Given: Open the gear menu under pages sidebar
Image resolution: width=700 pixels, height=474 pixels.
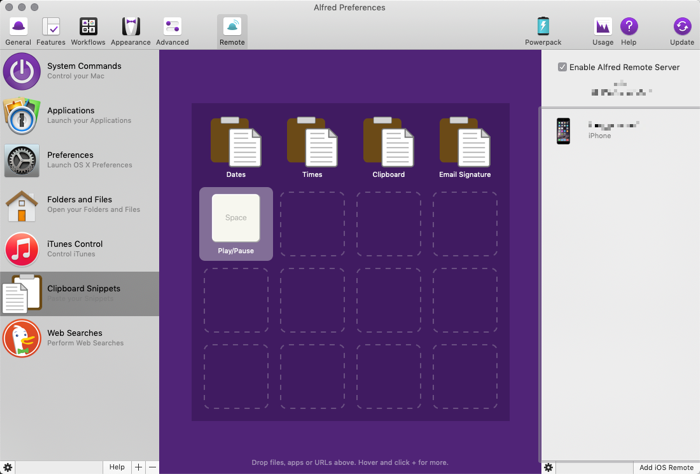Looking at the screenshot, I should 8,467.
